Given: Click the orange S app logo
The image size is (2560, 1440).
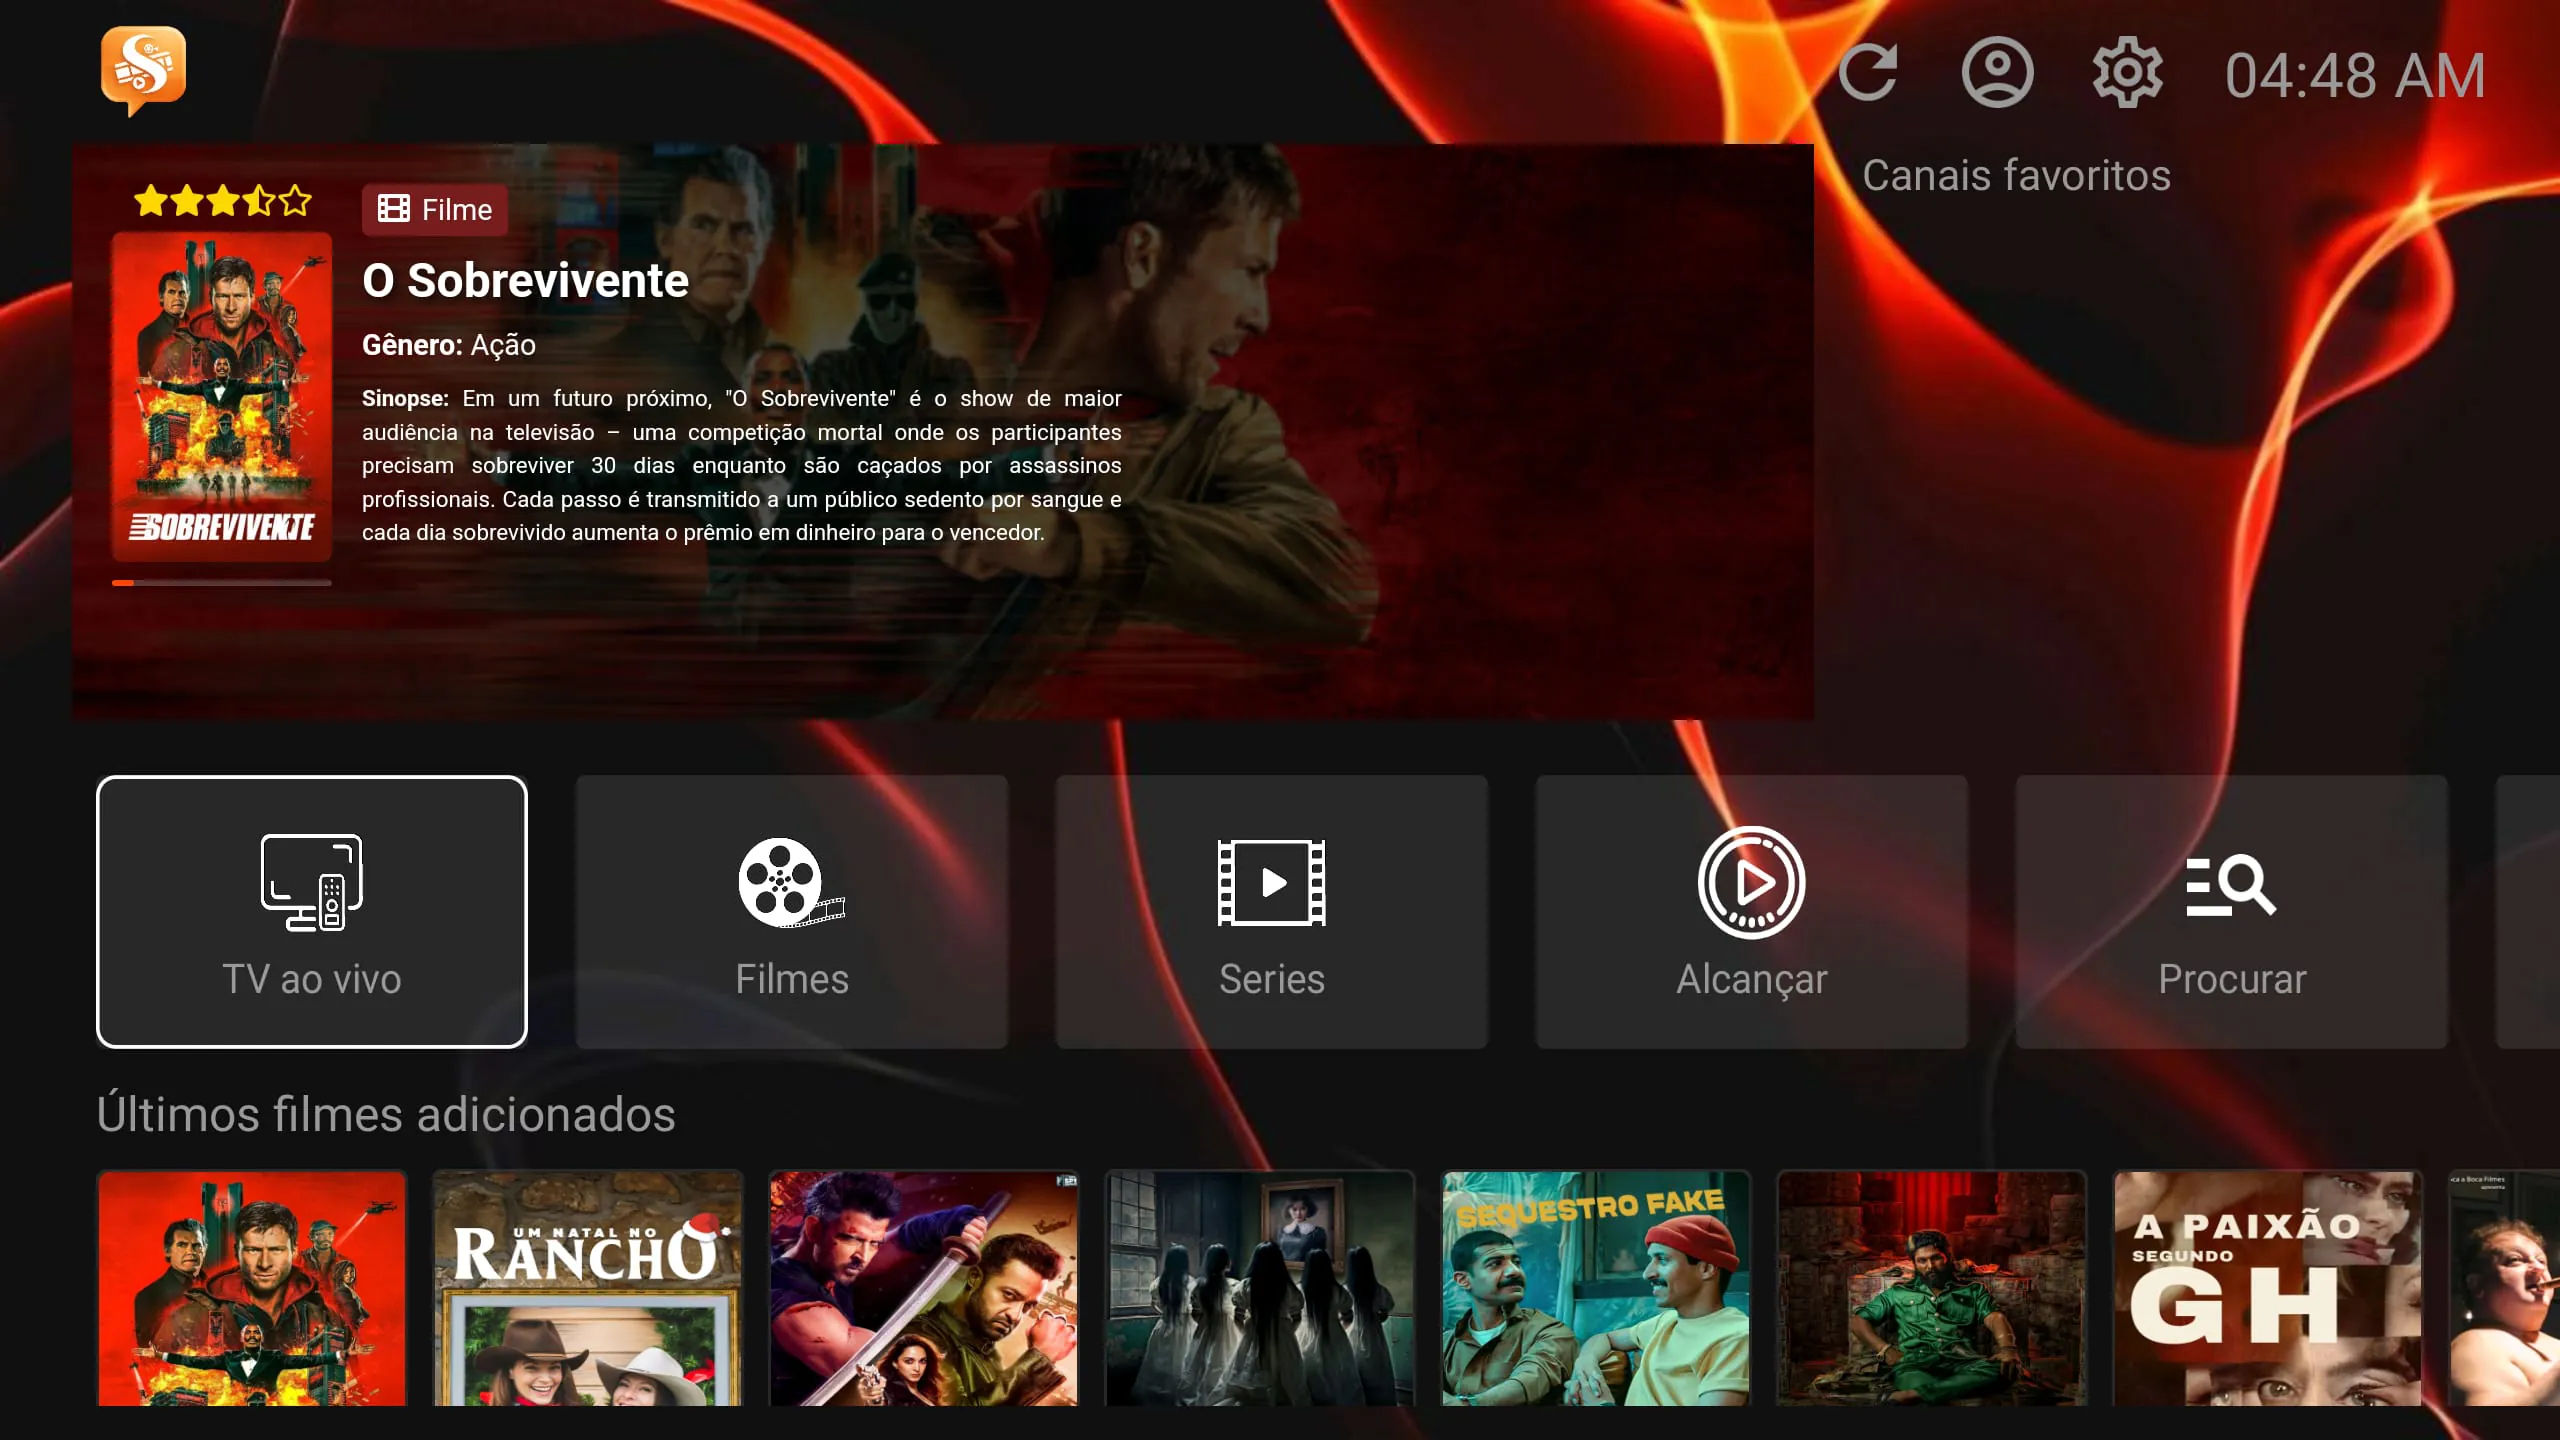Looking at the screenshot, I should point(143,69).
